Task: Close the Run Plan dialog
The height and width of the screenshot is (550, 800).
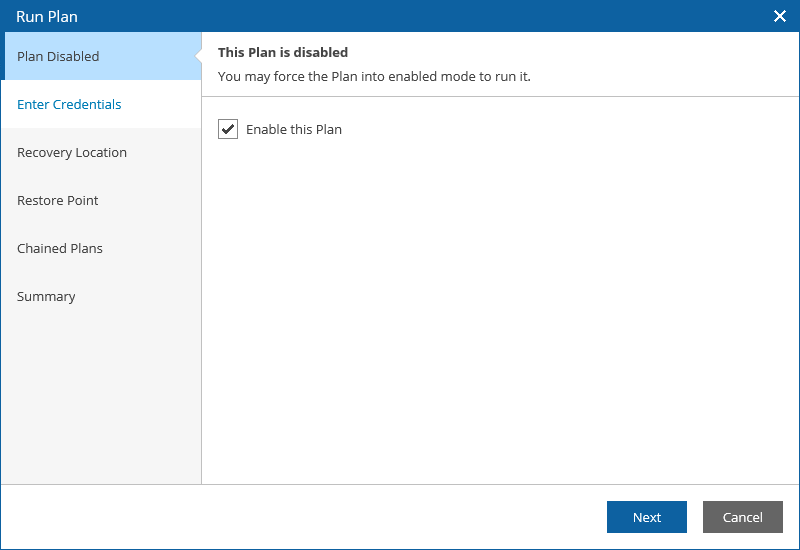Action: 780,16
